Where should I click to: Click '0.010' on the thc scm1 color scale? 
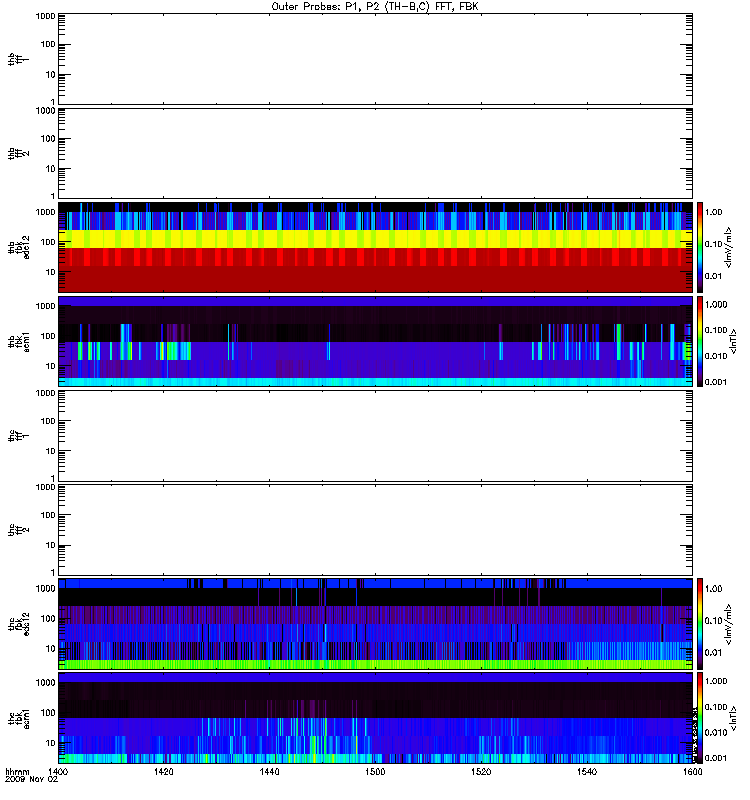point(716,732)
